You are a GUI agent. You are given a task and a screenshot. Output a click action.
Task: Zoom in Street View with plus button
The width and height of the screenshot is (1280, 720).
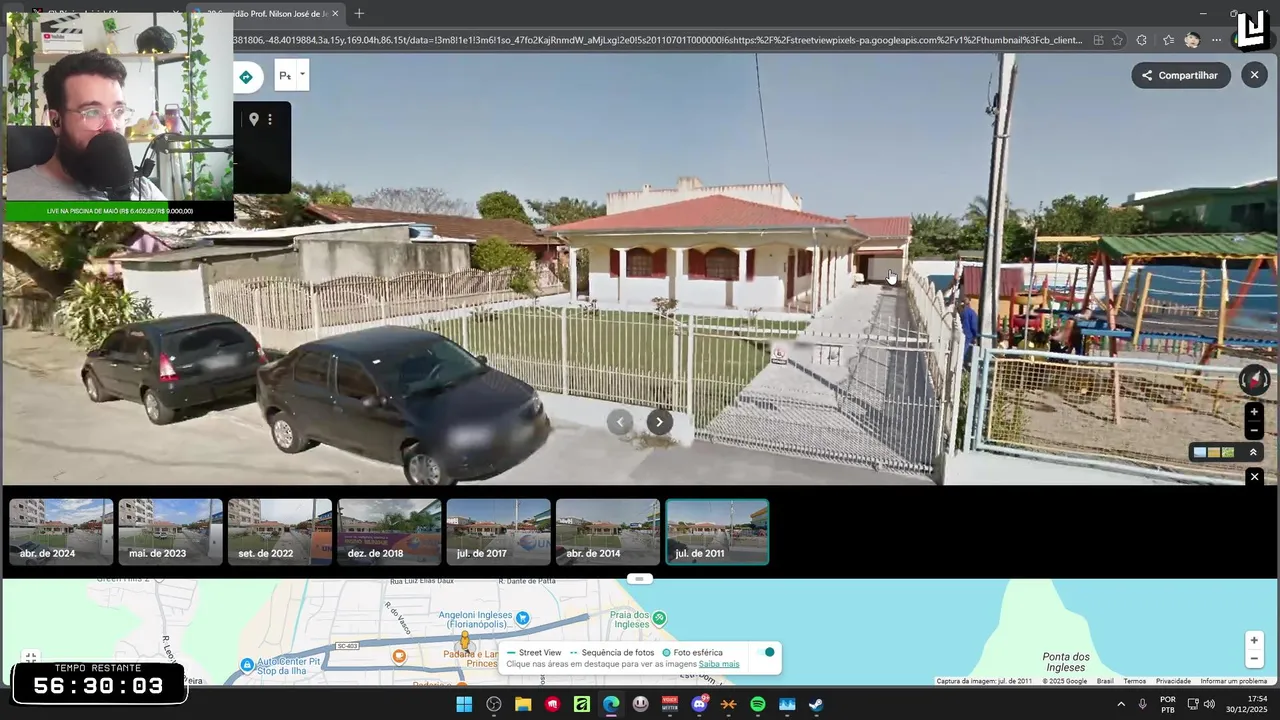click(1254, 412)
